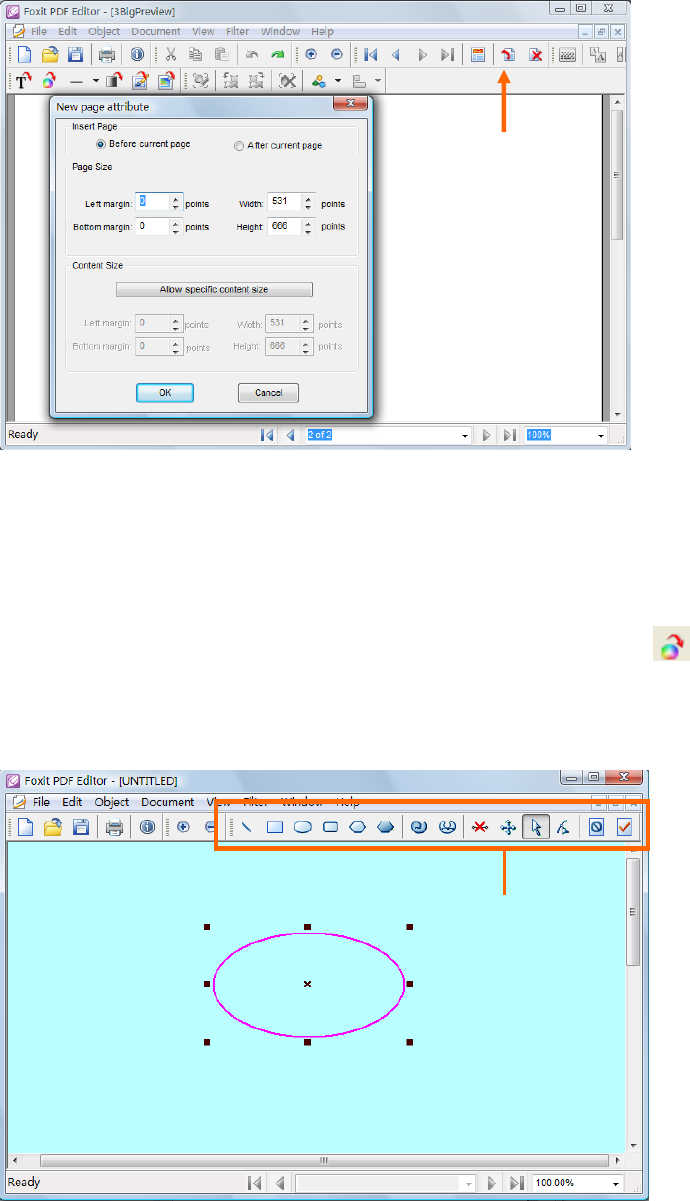The height and width of the screenshot is (1201, 690).
Task: Open 100% zoom dropdown in 3BigPreview status bar
Action: pos(601,436)
